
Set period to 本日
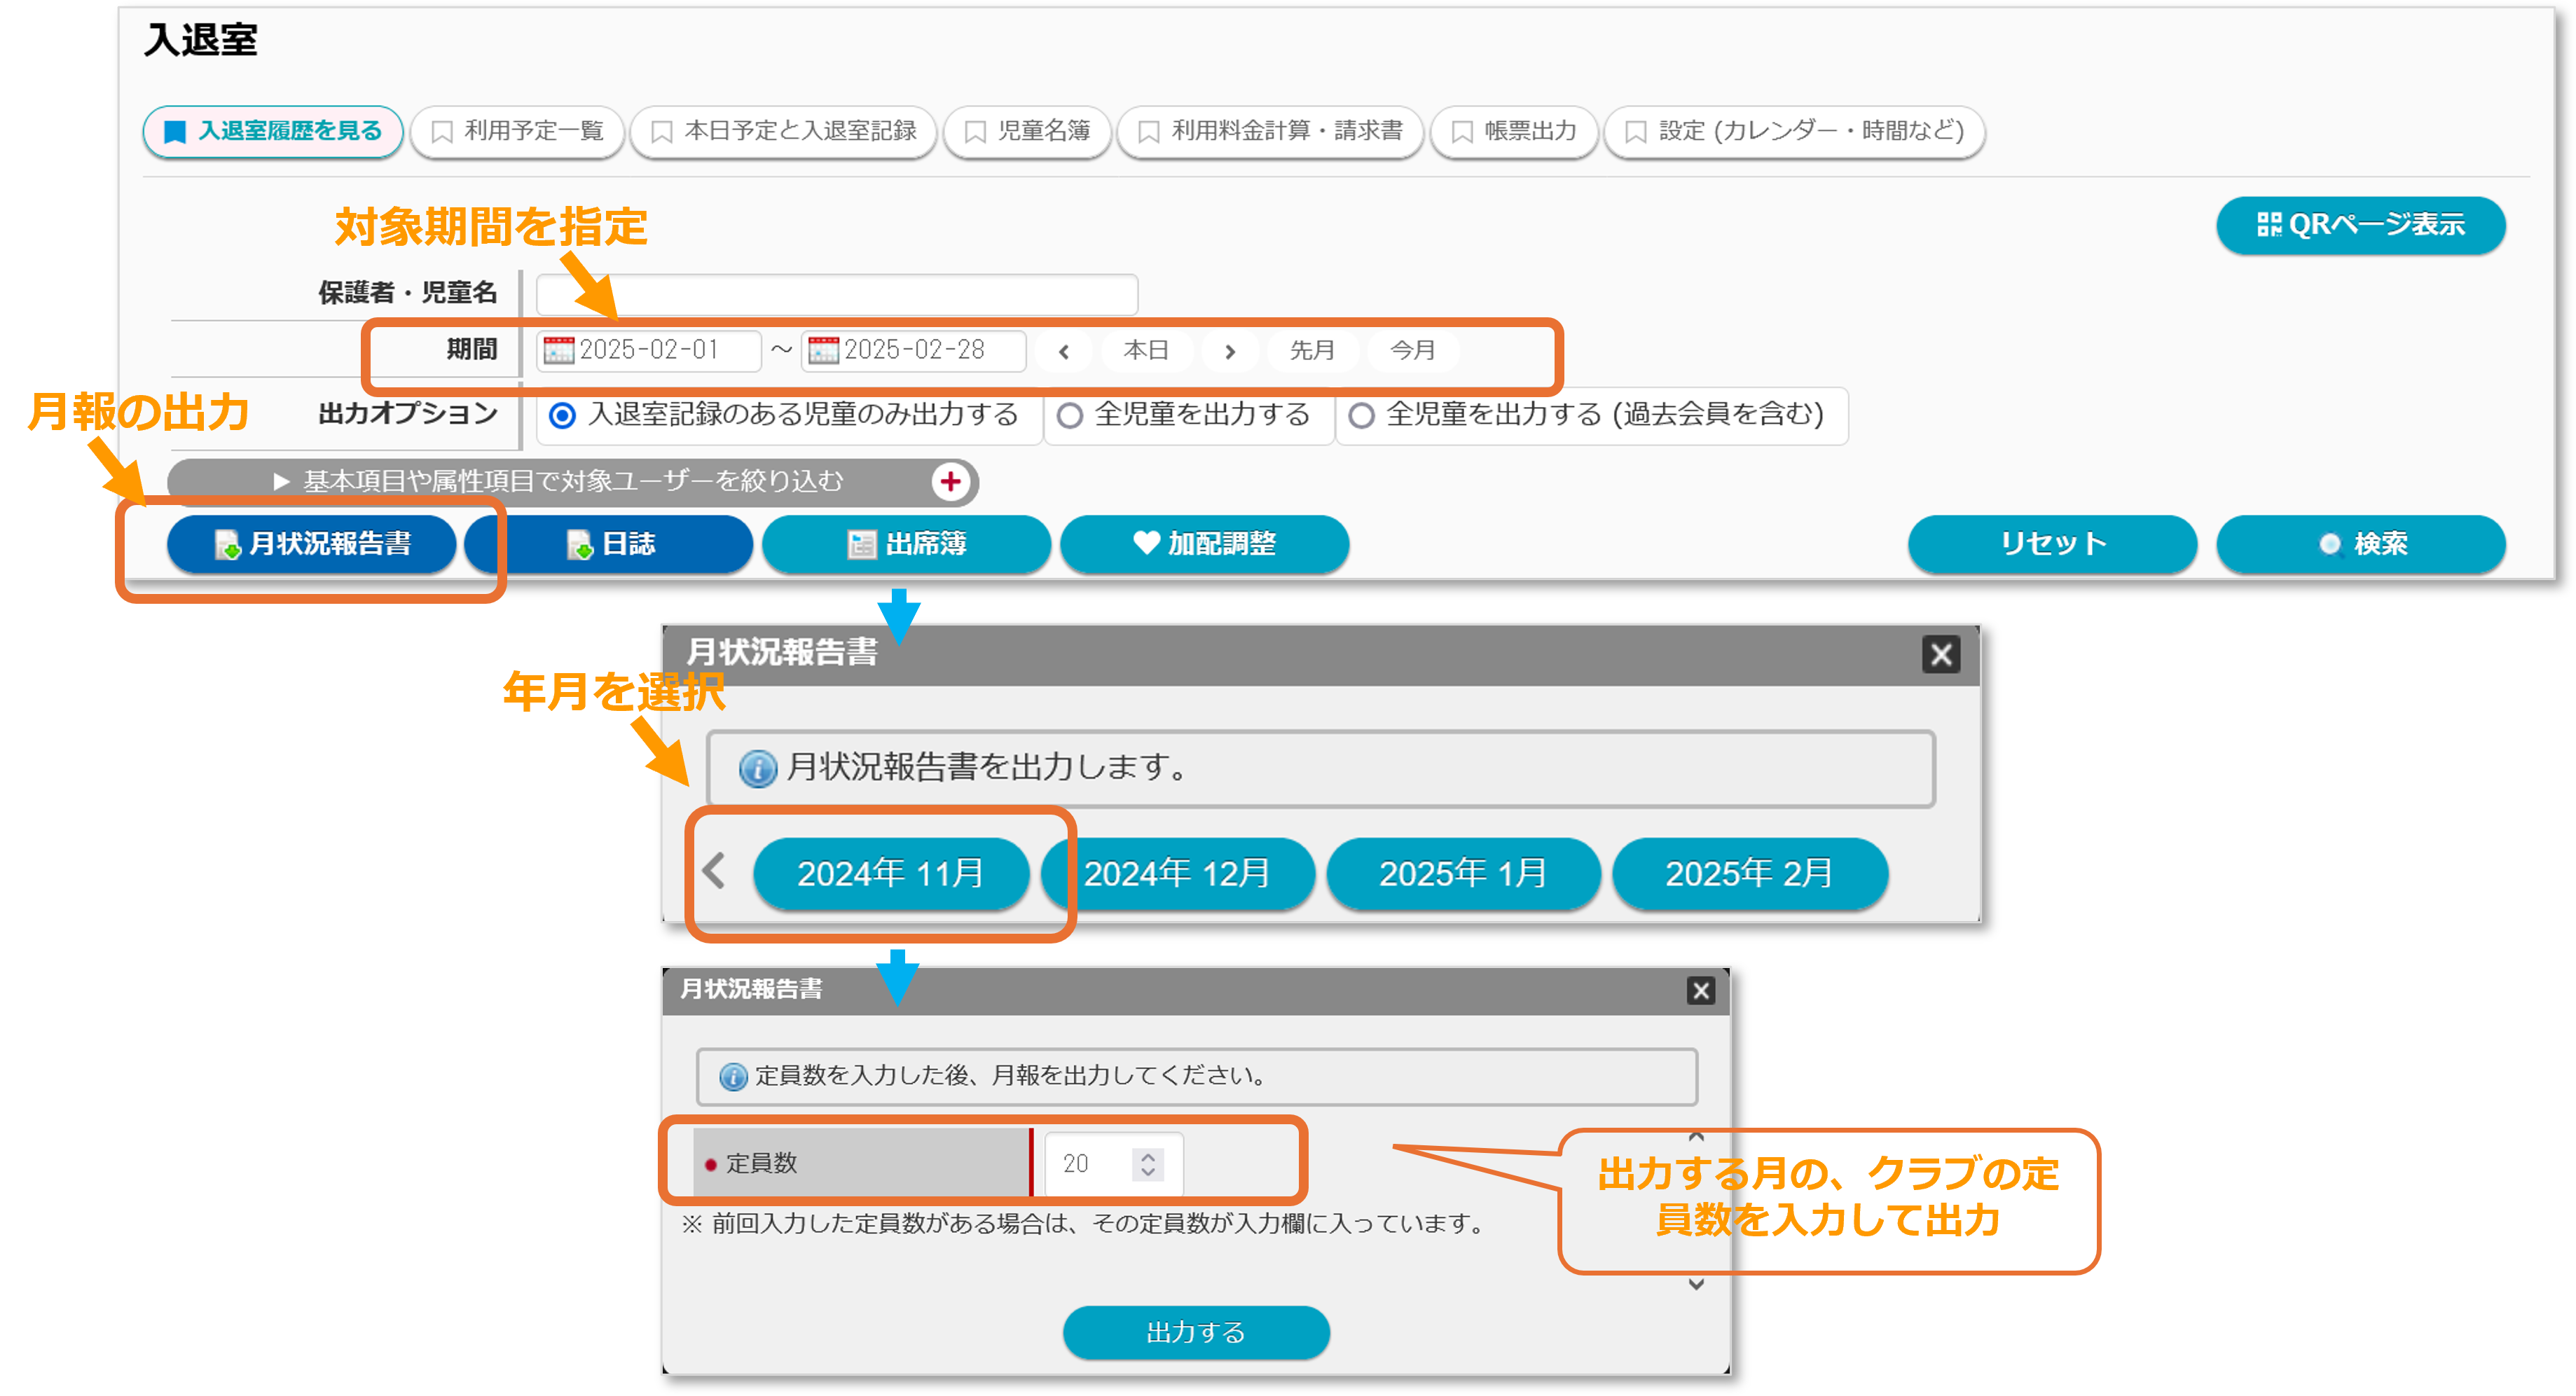[1146, 351]
